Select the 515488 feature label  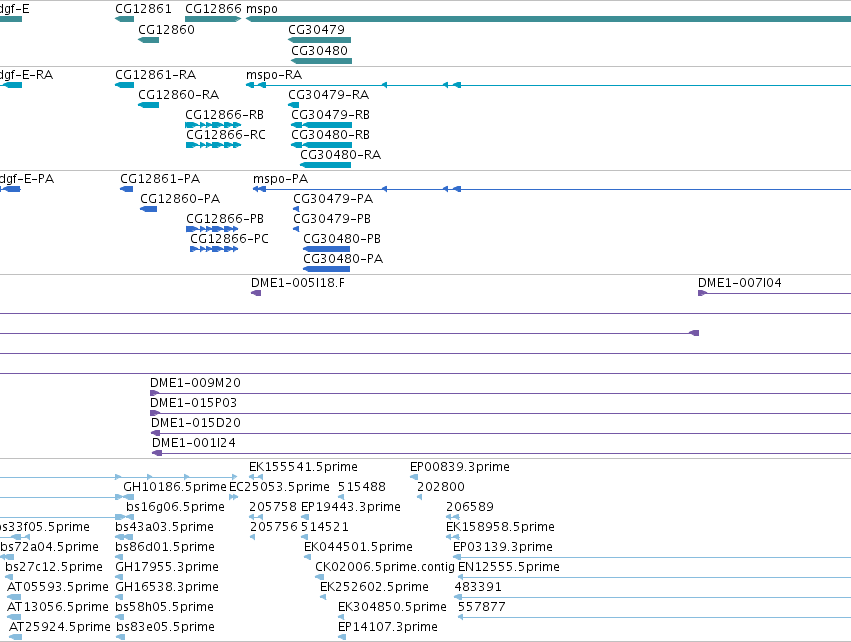(361, 487)
